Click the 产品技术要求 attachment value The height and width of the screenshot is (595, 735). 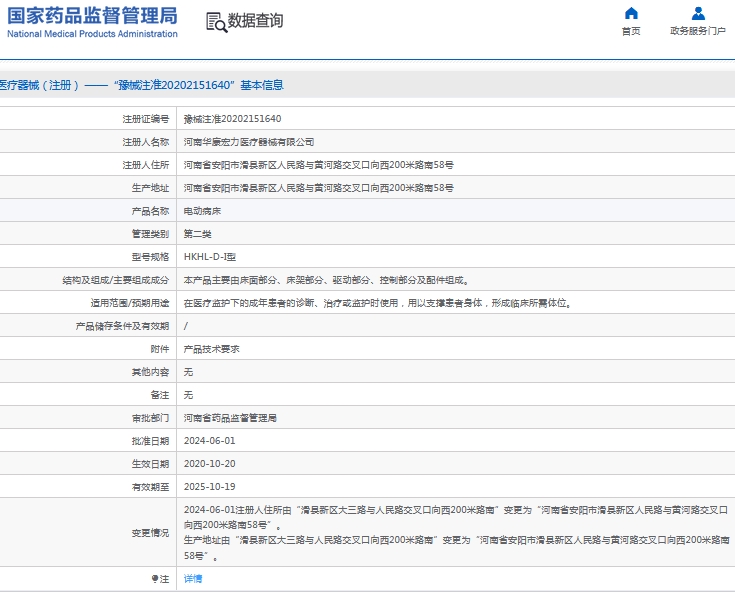click(x=211, y=349)
